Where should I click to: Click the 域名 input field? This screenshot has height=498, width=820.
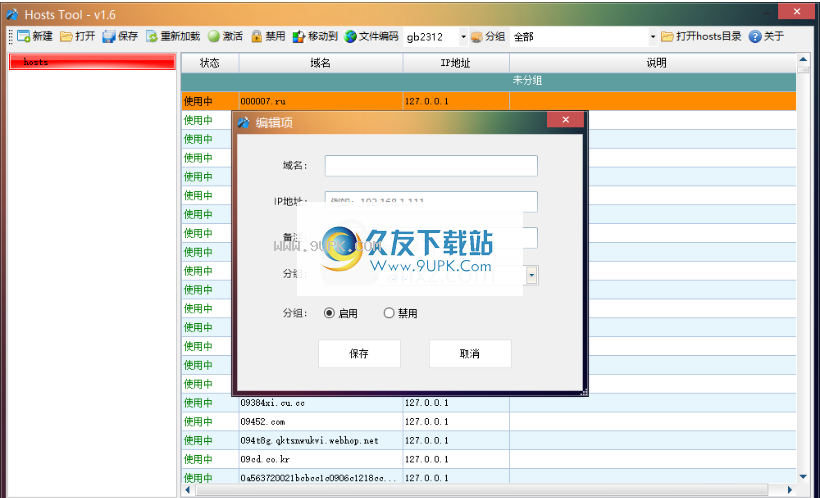(431, 165)
